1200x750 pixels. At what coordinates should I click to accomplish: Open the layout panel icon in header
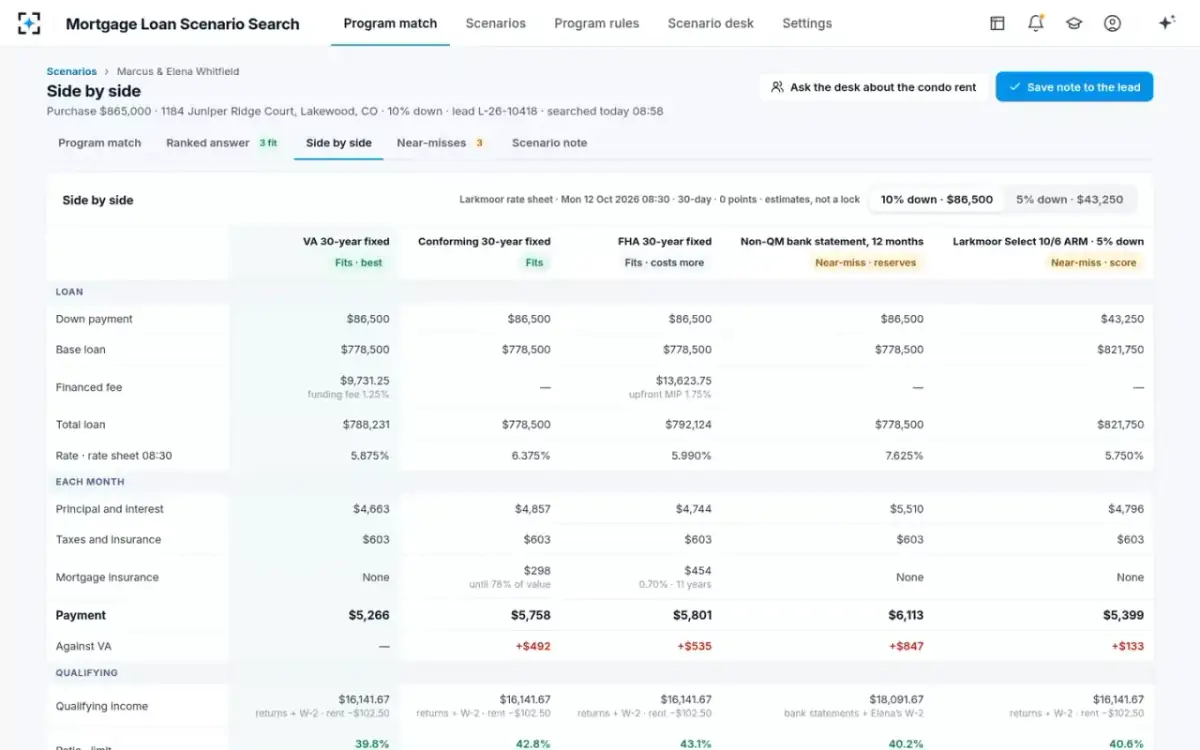click(x=997, y=23)
